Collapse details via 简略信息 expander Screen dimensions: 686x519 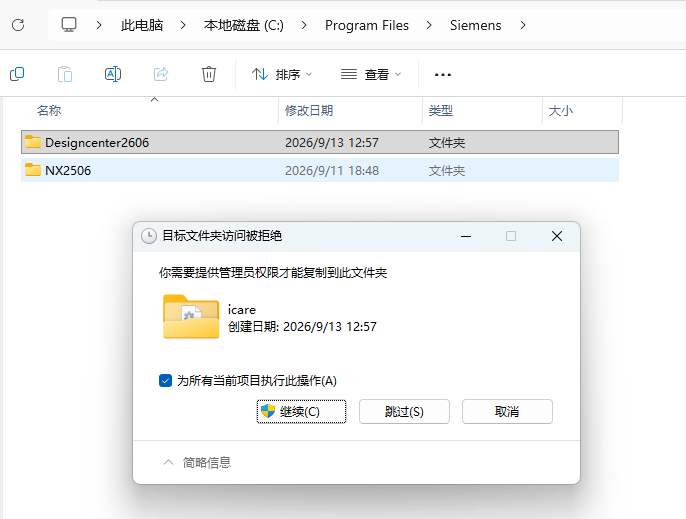pyautogui.click(x=197, y=463)
